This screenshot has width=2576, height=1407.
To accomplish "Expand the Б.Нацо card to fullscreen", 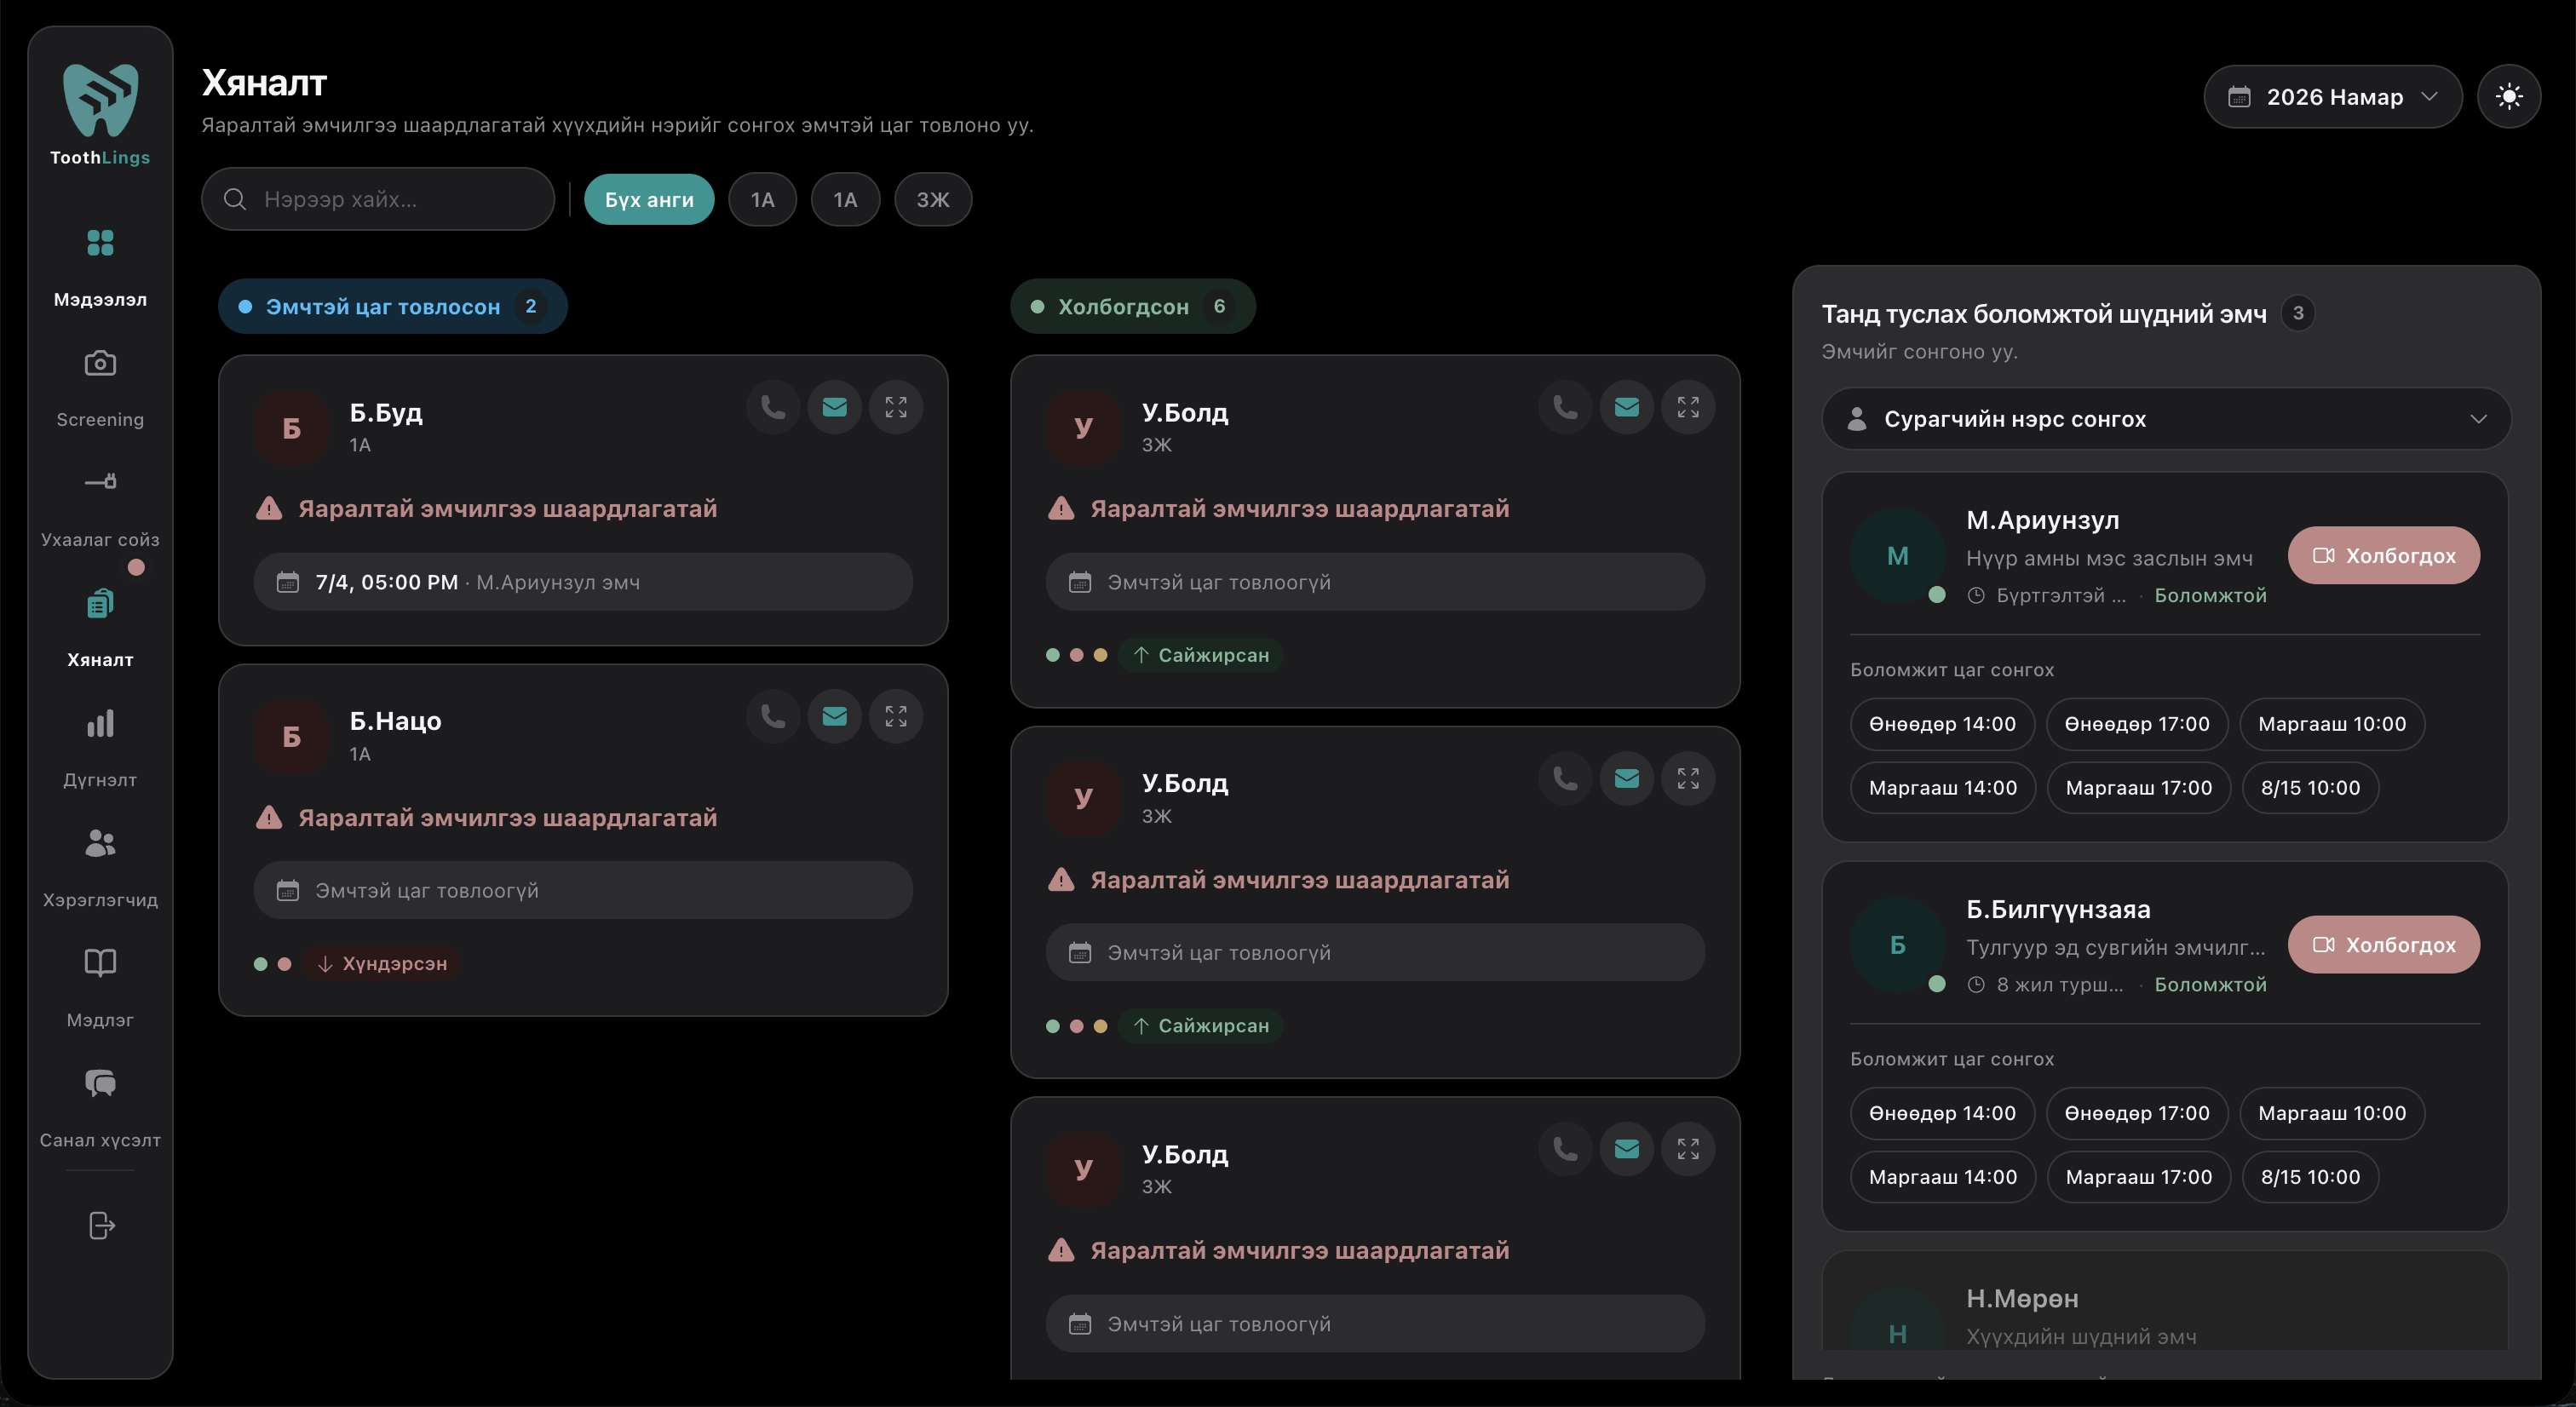I will pyautogui.click(x=896, y=716).
